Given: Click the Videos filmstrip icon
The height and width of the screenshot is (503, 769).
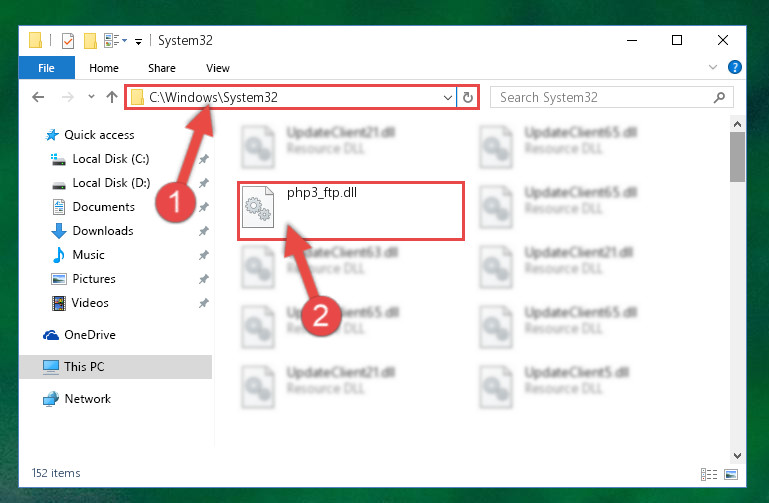Looking at the screenshot, I should click(x=59, y=303).
